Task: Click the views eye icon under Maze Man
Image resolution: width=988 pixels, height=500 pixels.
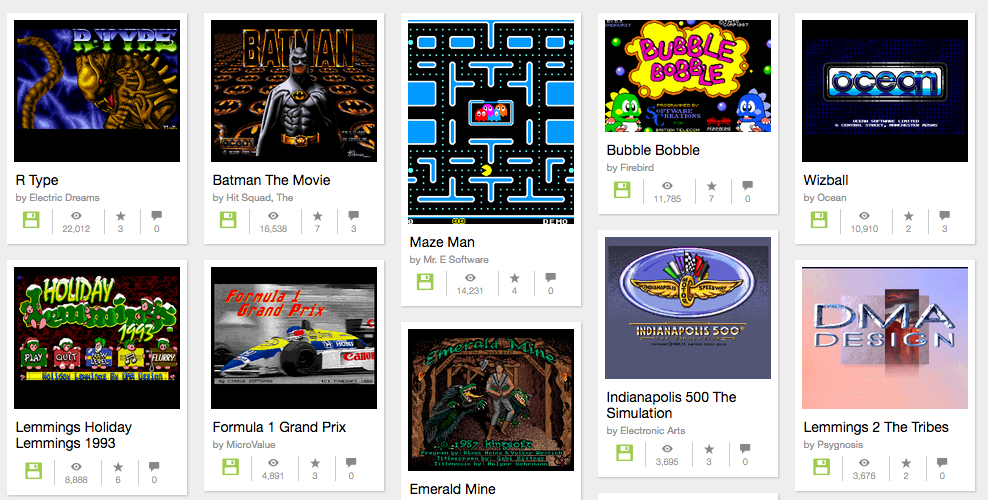Action: point(470,278)
